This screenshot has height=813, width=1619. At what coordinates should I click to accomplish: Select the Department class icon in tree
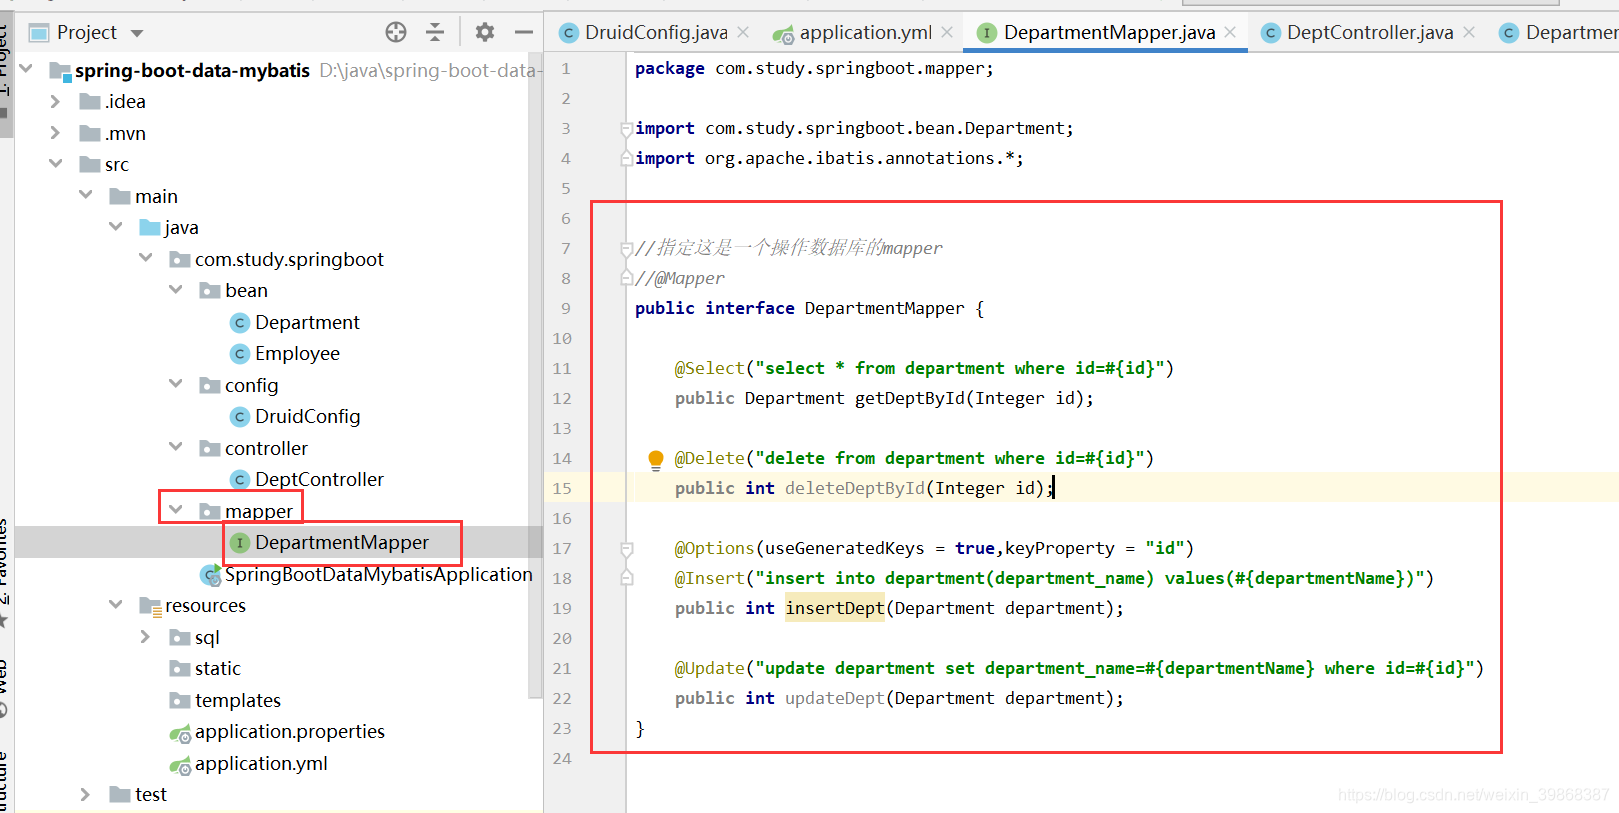click(240, 323)
